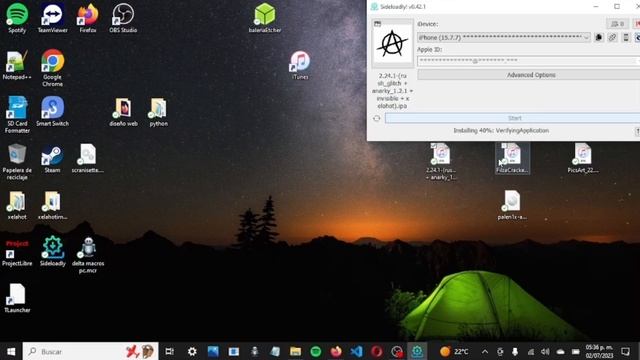Switch to Sideloadly on the taskbar
The width and height of the screenshot is (640, 360).
tap(417, 351)
